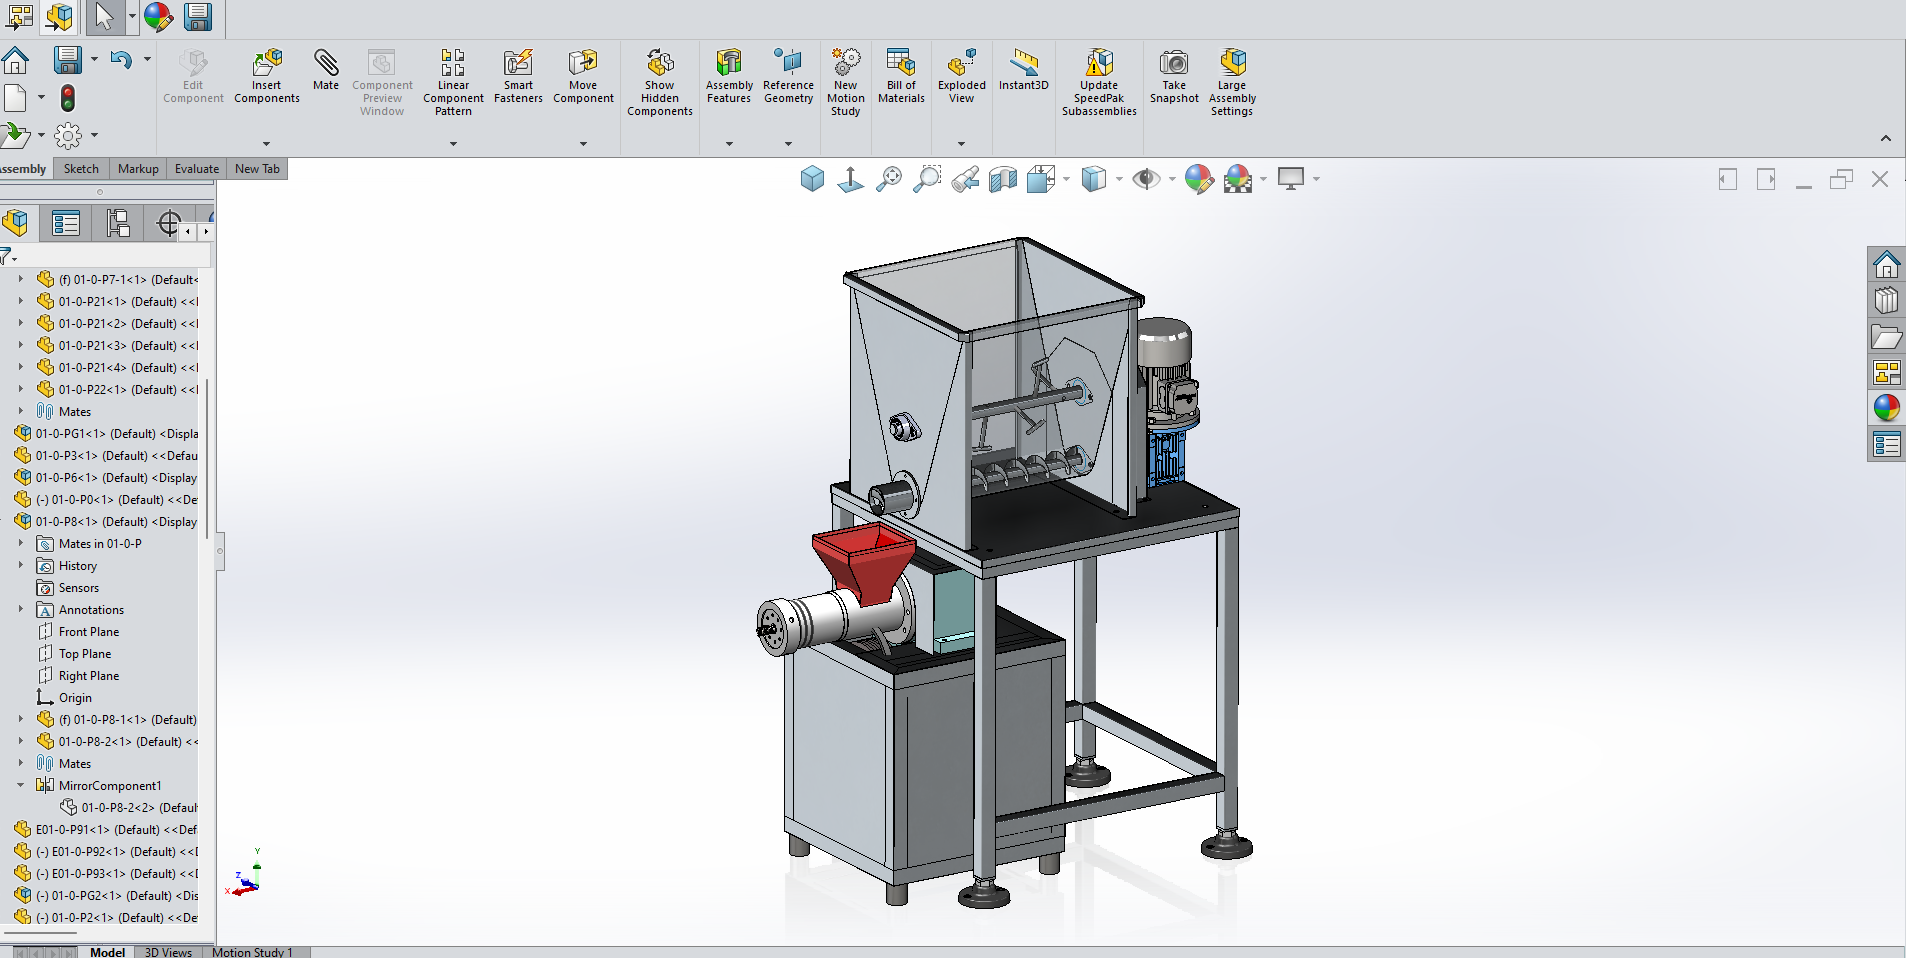Expand the 01-0-P22<1> tree item
The height and width of the screenshot is (958, 1906).
click(x=20, y=389)
